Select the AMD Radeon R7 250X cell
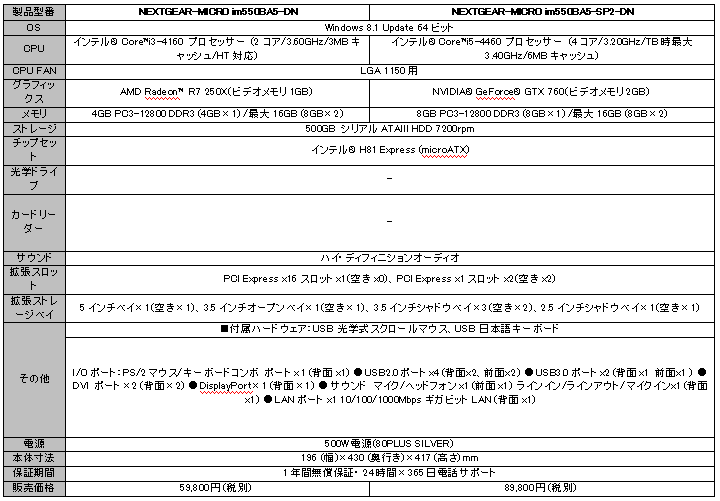The image size is (720, 501). pos(217,93)
